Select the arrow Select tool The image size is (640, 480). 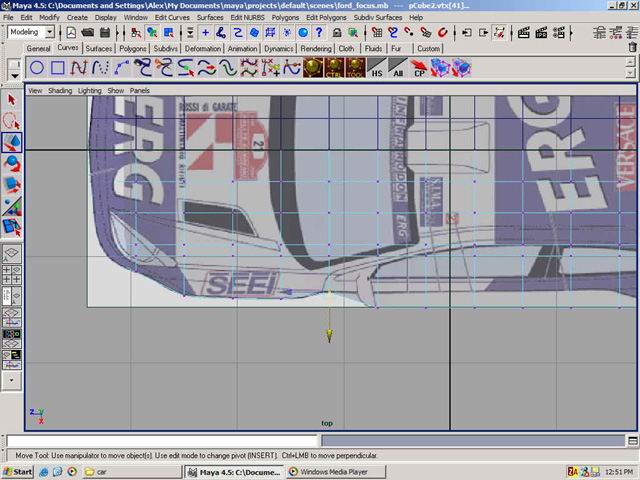tap(12, 100)
